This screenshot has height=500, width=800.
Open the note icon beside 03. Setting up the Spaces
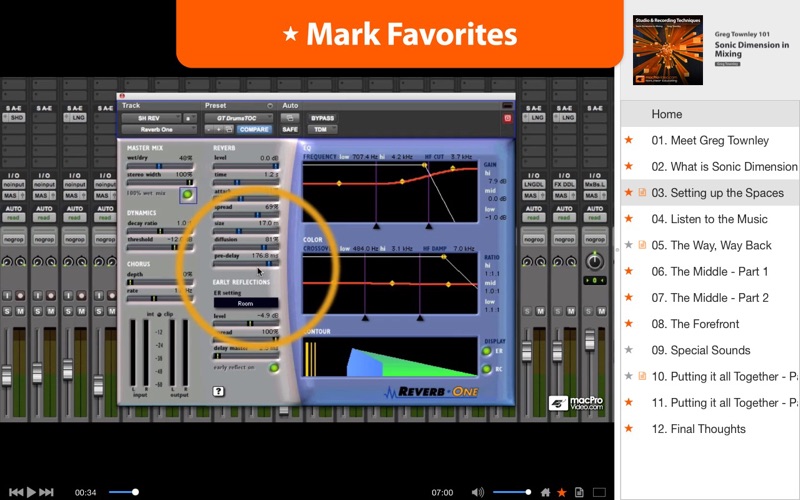[x=642, y=192]
